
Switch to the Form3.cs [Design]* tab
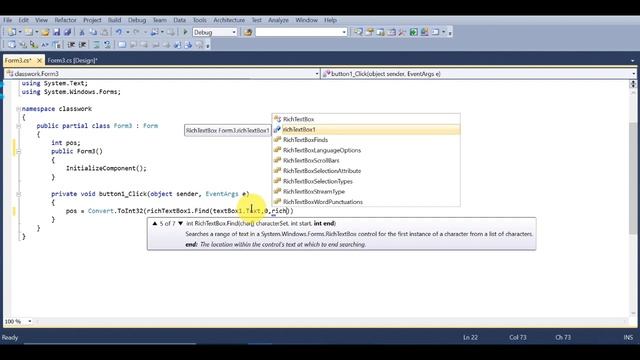point(72,60)
